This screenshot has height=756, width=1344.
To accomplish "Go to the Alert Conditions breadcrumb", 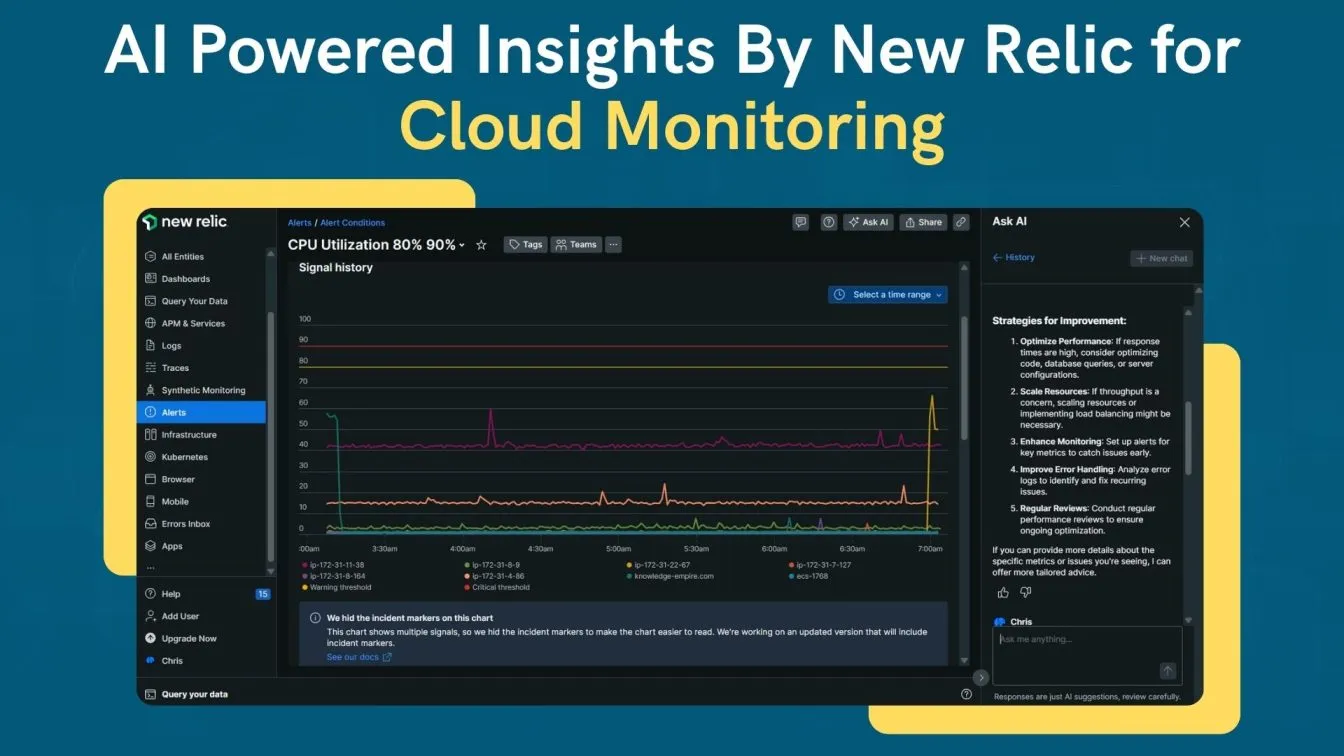I will coord(352,223).
